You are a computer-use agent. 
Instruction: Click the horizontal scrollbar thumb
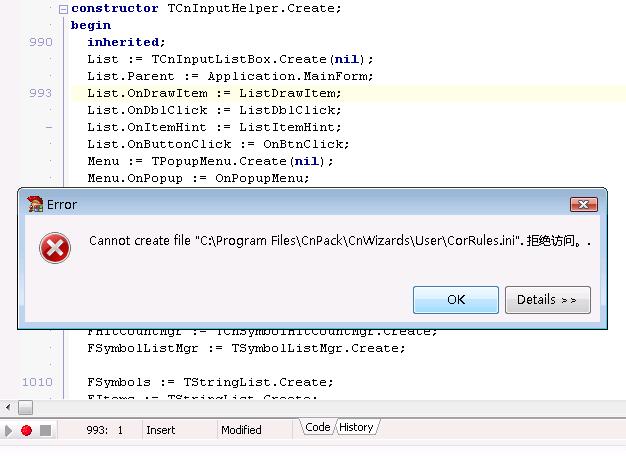(x=25, y=407)
